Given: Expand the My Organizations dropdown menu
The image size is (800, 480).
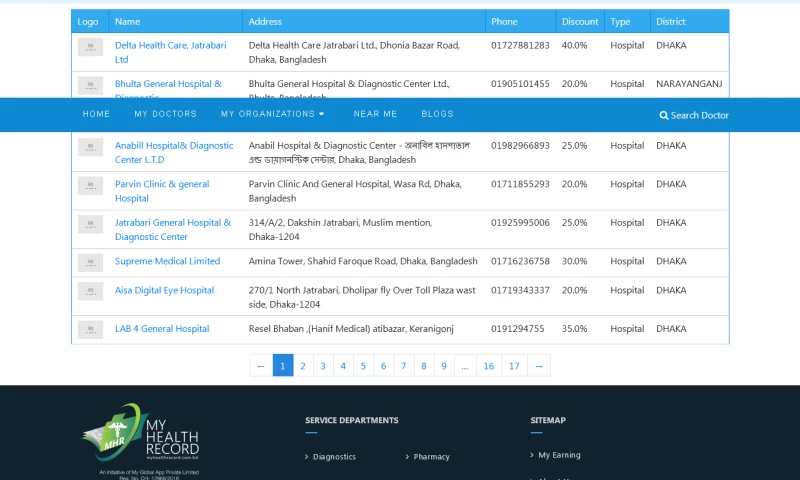Looking at the screenshot, I should pyautogui.click(x=272, y=114).
